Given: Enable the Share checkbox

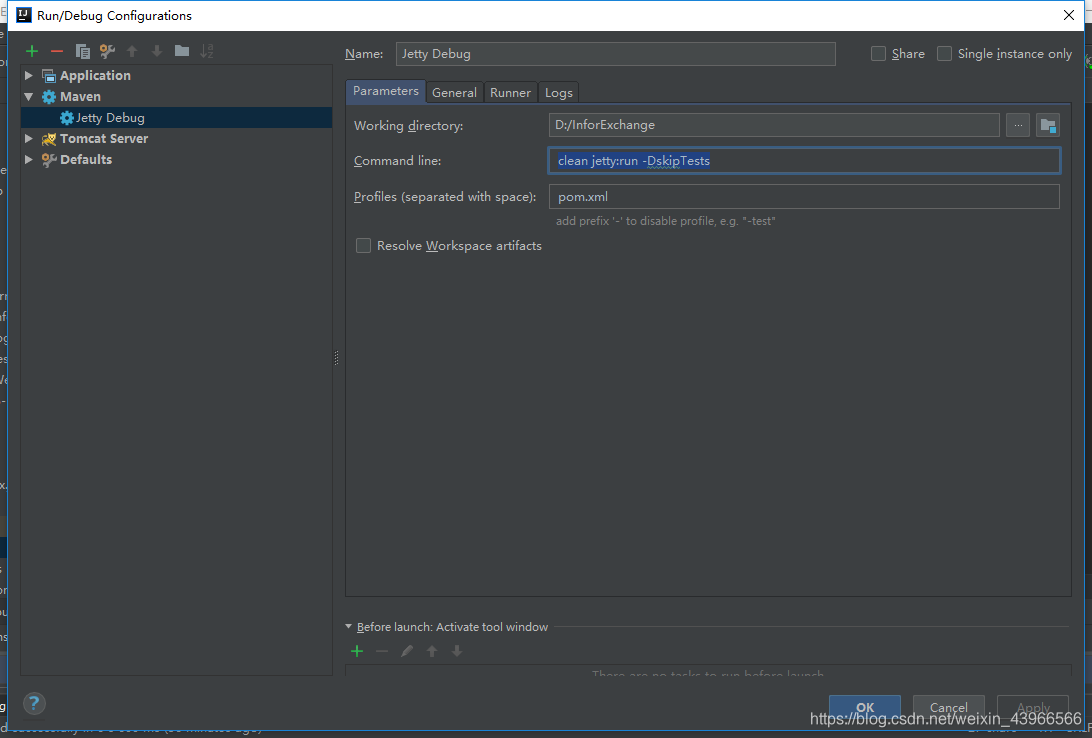Looking at the screenshot, I should [878, 54].
